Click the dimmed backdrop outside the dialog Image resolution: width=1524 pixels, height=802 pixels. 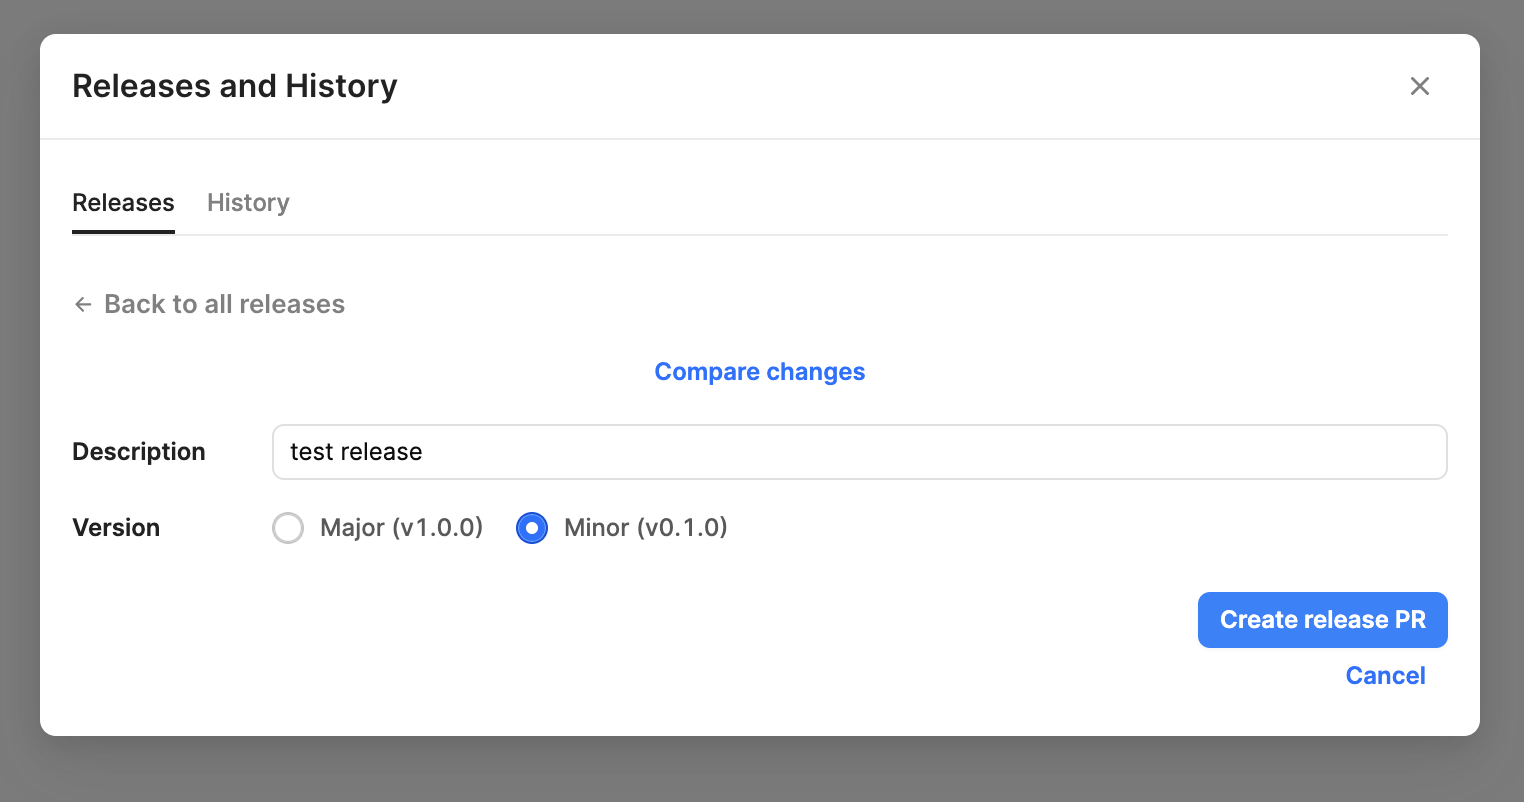click(760, 770)
